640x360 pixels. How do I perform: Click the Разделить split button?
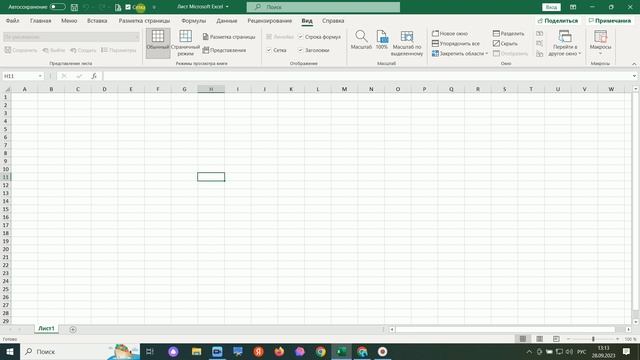pyautogui.click(x=509, y=33)
